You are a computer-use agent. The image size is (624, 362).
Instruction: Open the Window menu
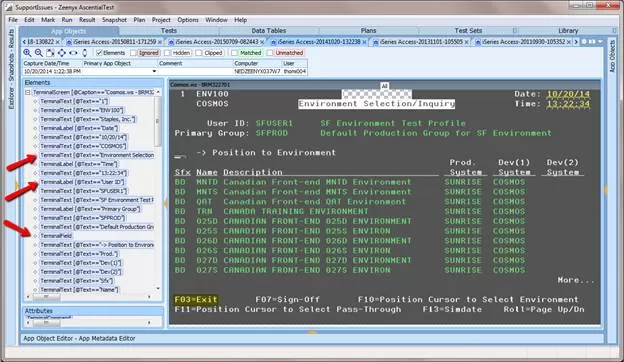tap(216, 20)
